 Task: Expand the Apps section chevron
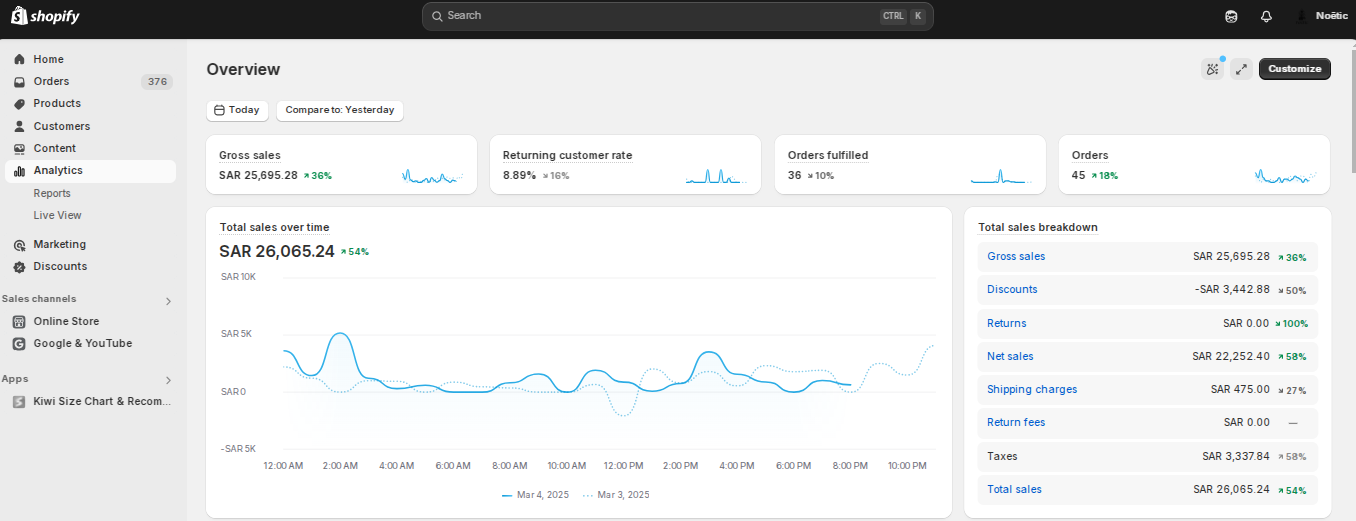[x=168, y=380]
